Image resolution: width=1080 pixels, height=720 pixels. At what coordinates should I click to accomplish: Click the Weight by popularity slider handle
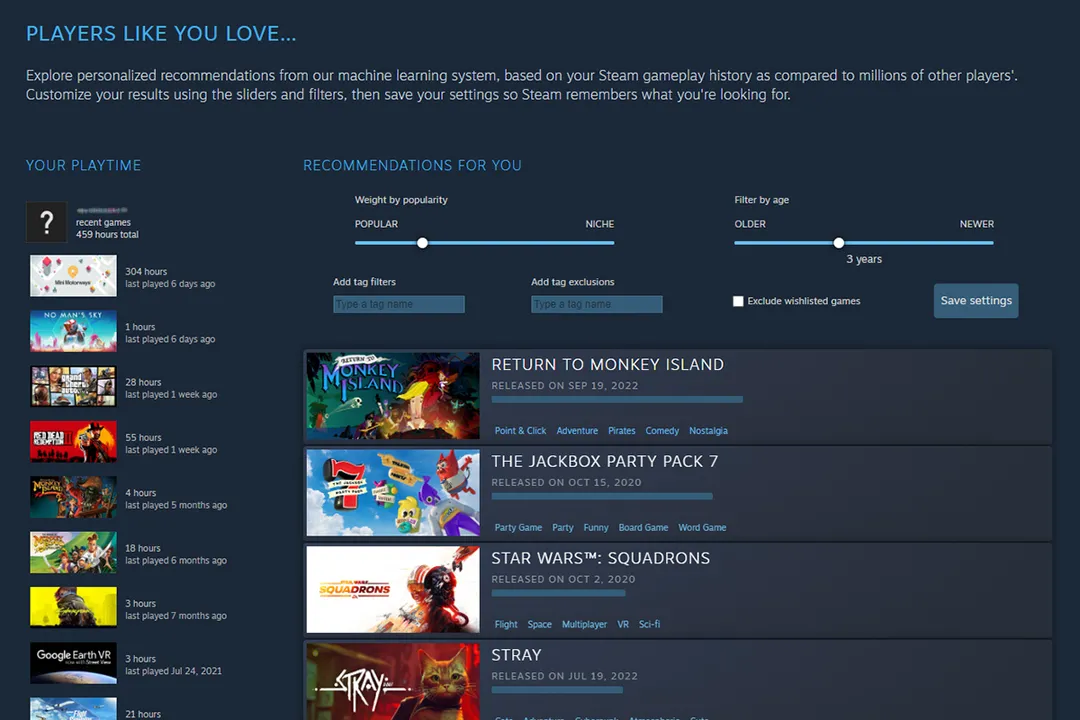pos(422,243)
